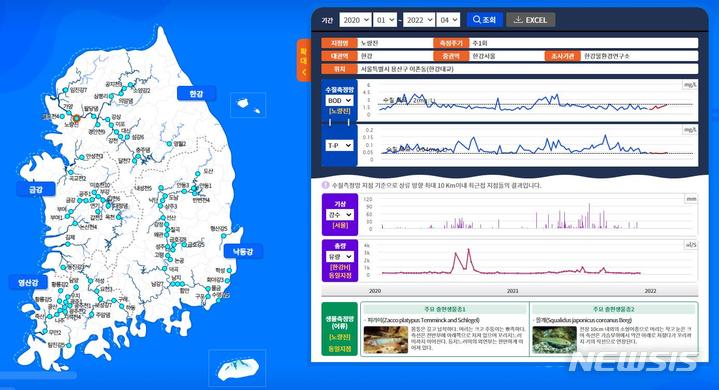The width and height of the screenshot is (719, 390).
Task: Click the blue 조회 search button
Action: pyautogui.click(x=485, y=20)
